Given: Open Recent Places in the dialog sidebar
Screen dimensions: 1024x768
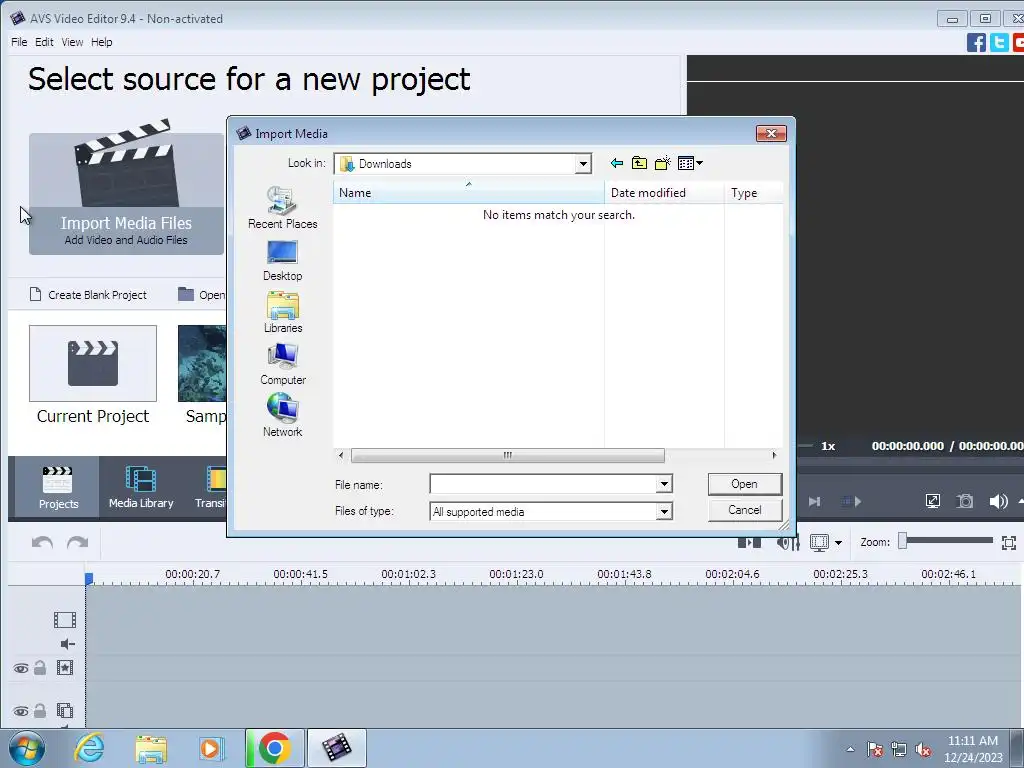Looking at the screenshot, I should point(283,208).
